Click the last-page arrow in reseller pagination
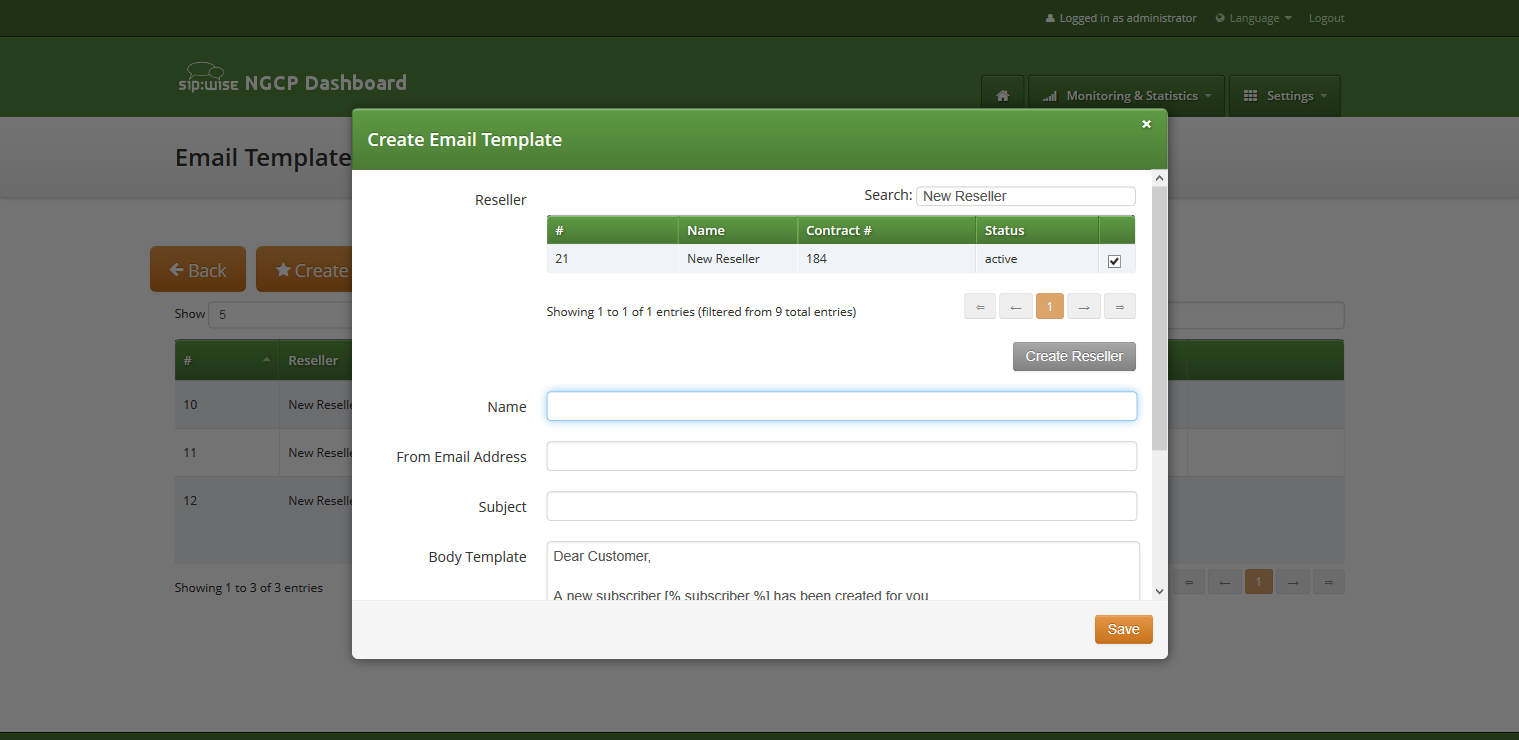 pyautogui.click(x=1119, y=306)
